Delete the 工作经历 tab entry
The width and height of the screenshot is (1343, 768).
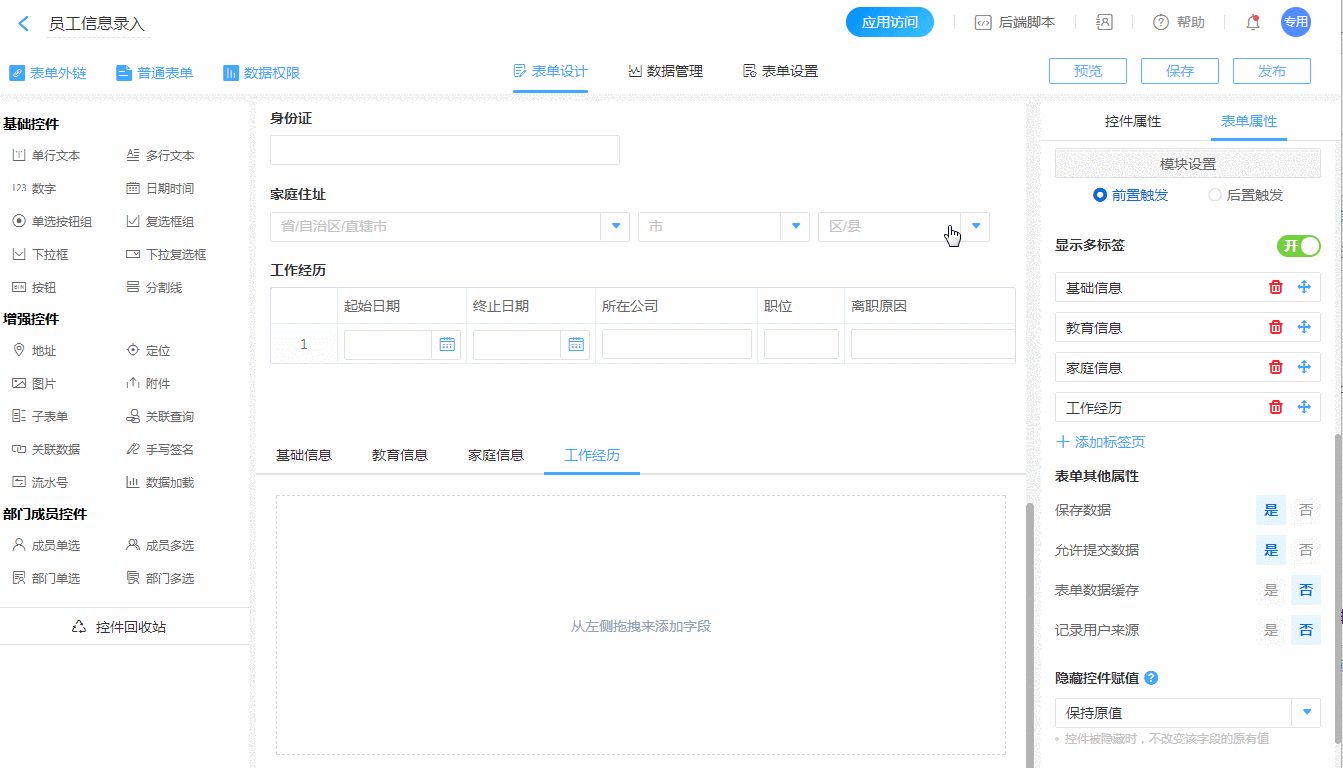1275,407
